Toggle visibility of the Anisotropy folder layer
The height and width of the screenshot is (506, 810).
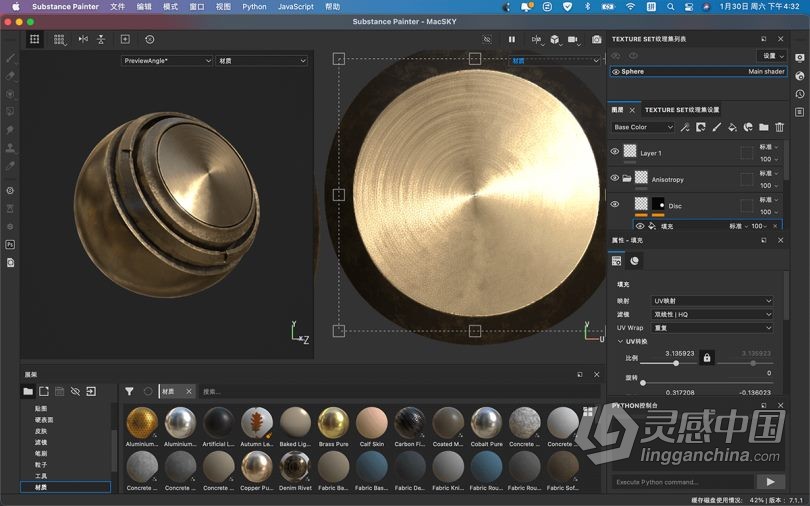point(615,178)
